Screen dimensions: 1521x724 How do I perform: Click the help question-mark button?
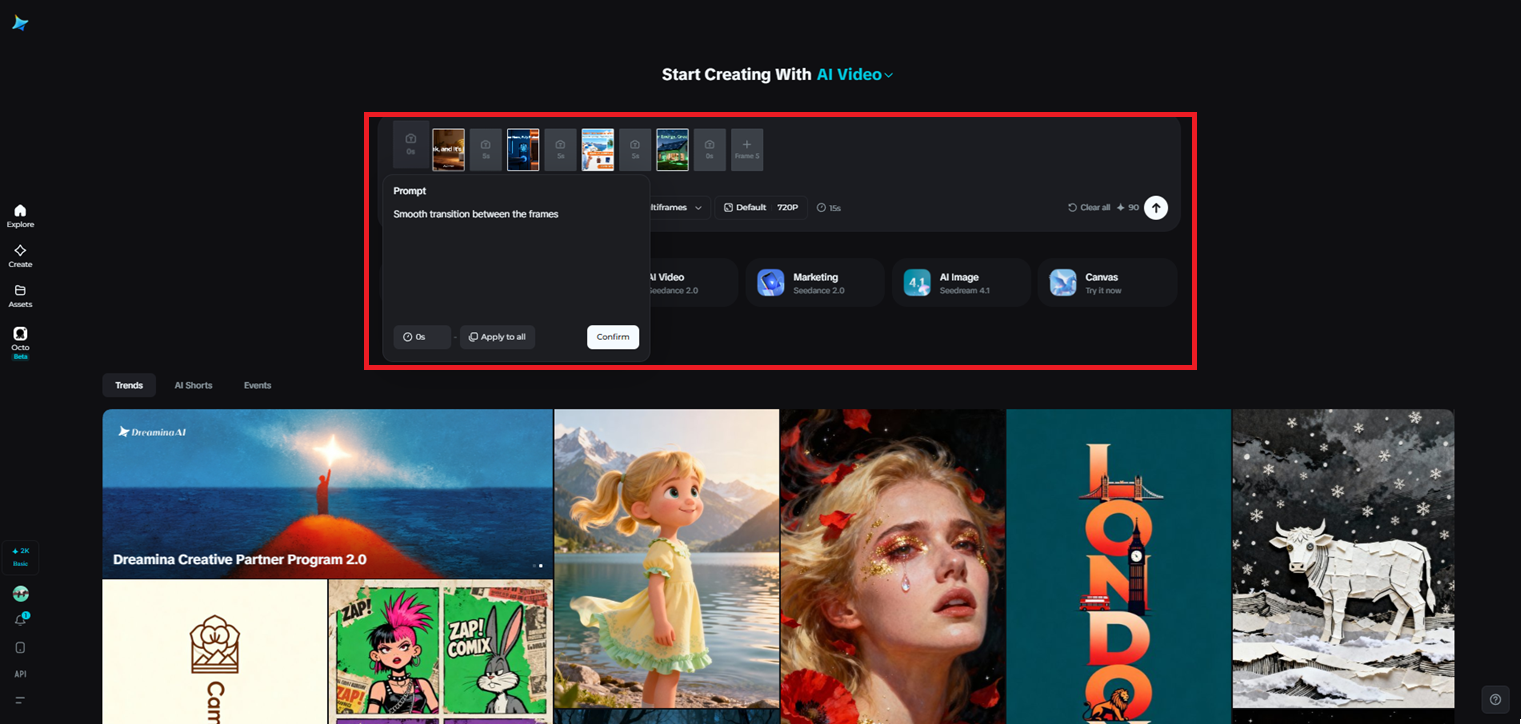[x=1495, y=699]
